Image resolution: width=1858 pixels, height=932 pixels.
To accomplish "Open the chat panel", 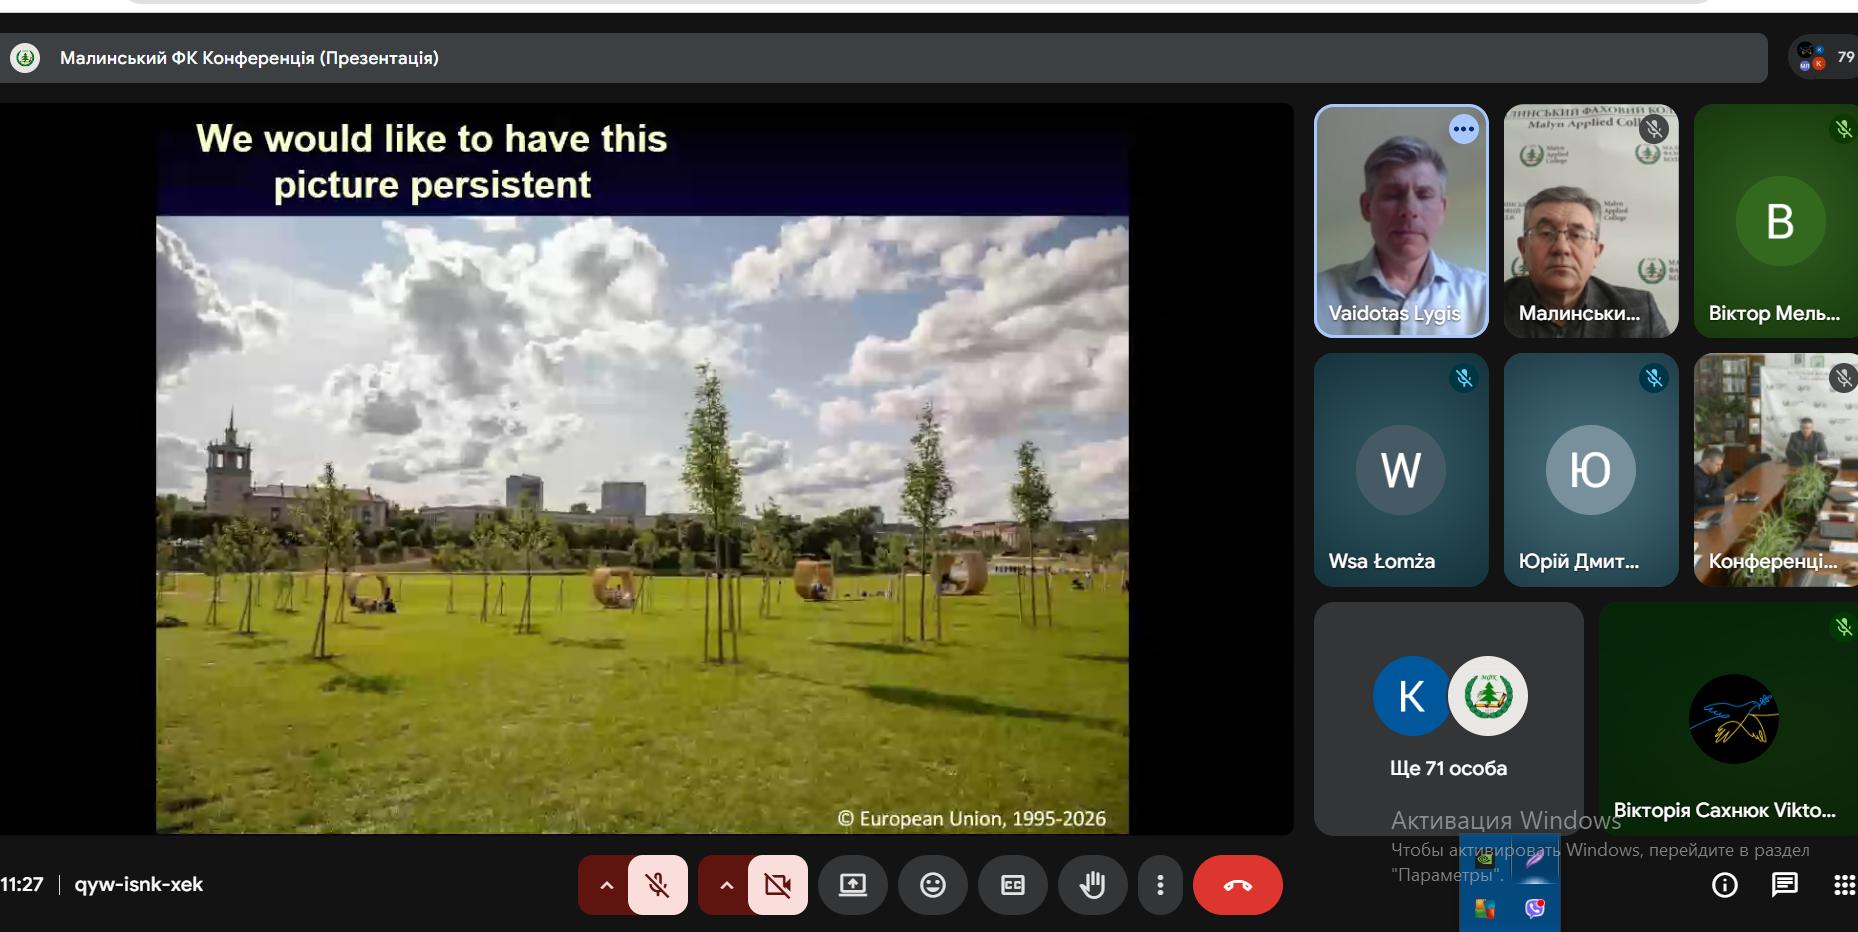I will [x=1784, y=885].
